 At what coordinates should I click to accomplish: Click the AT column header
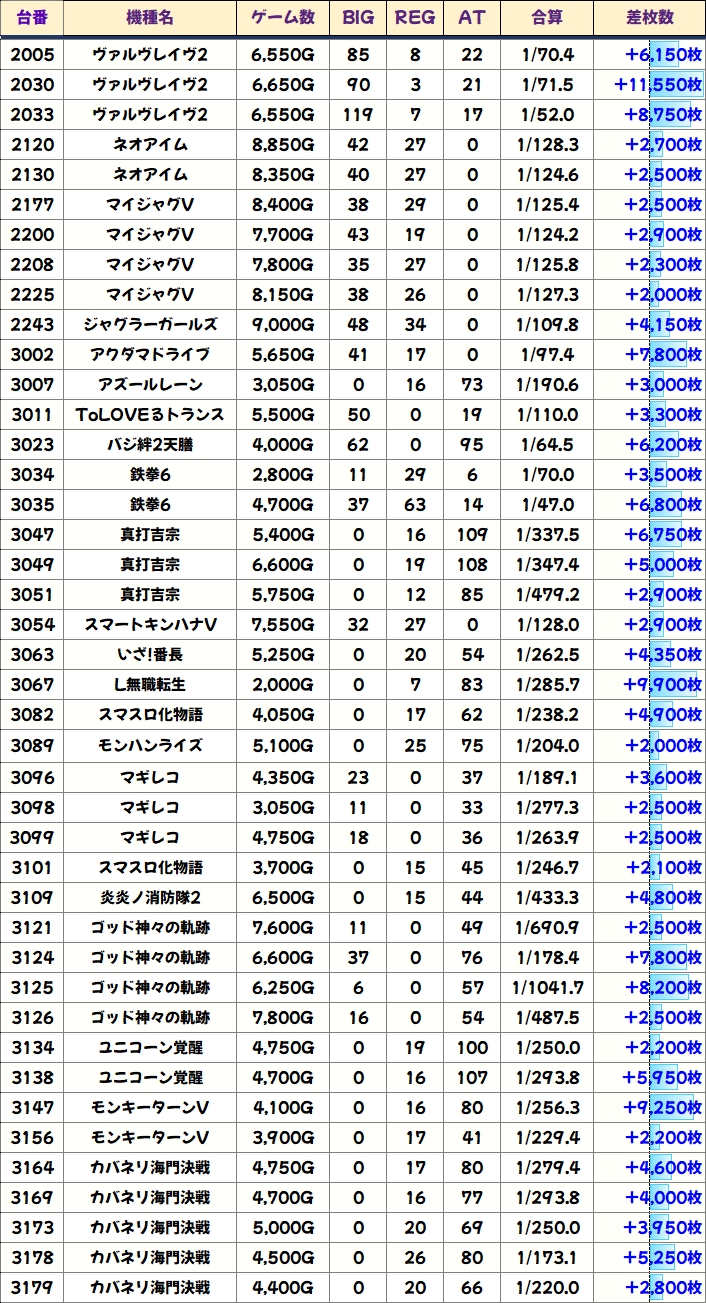[472, 18]
